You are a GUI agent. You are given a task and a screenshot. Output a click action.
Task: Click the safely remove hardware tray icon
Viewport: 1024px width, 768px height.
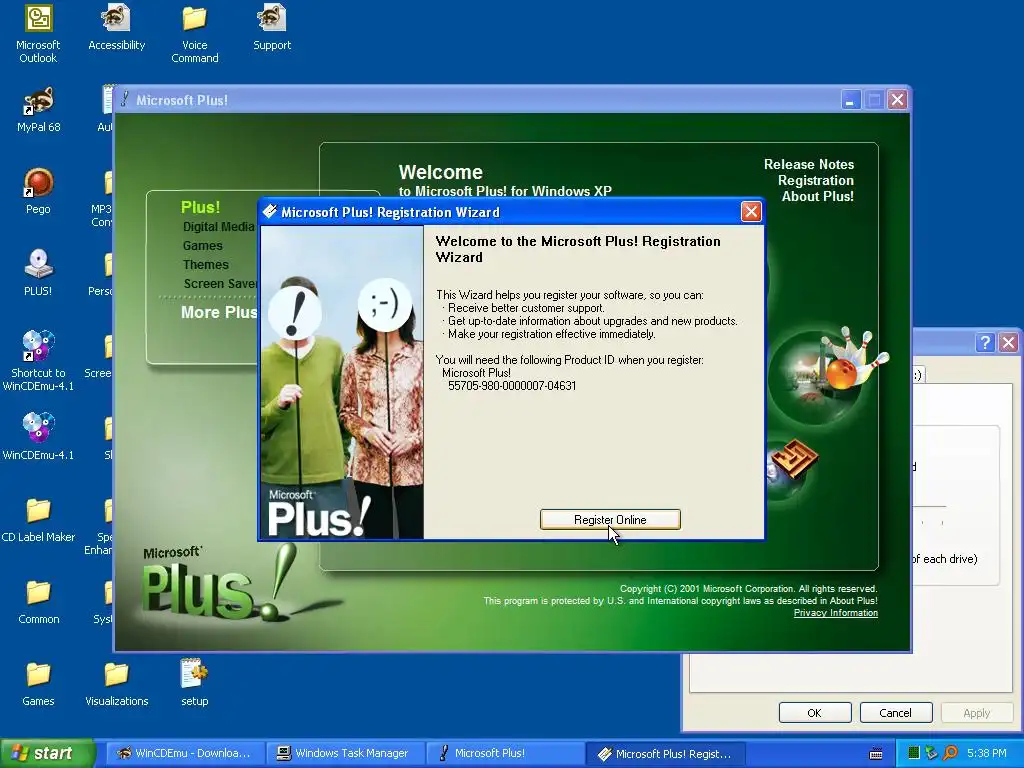(x=931, y=753)
